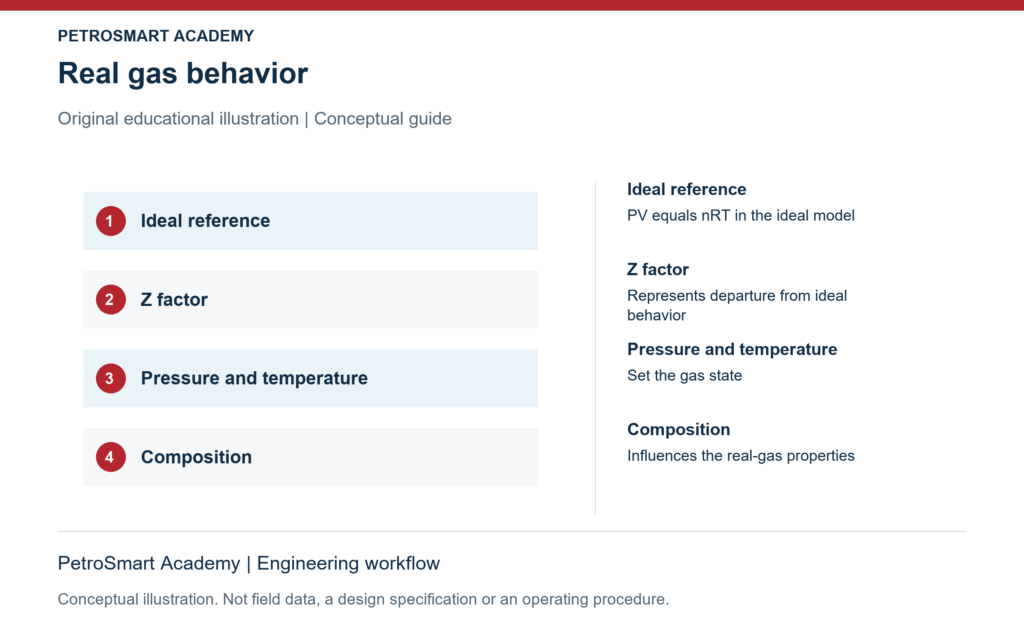The image size is (1024, 640).
Task: Click the Set the gas state text
Action: (x=684, y=376)
